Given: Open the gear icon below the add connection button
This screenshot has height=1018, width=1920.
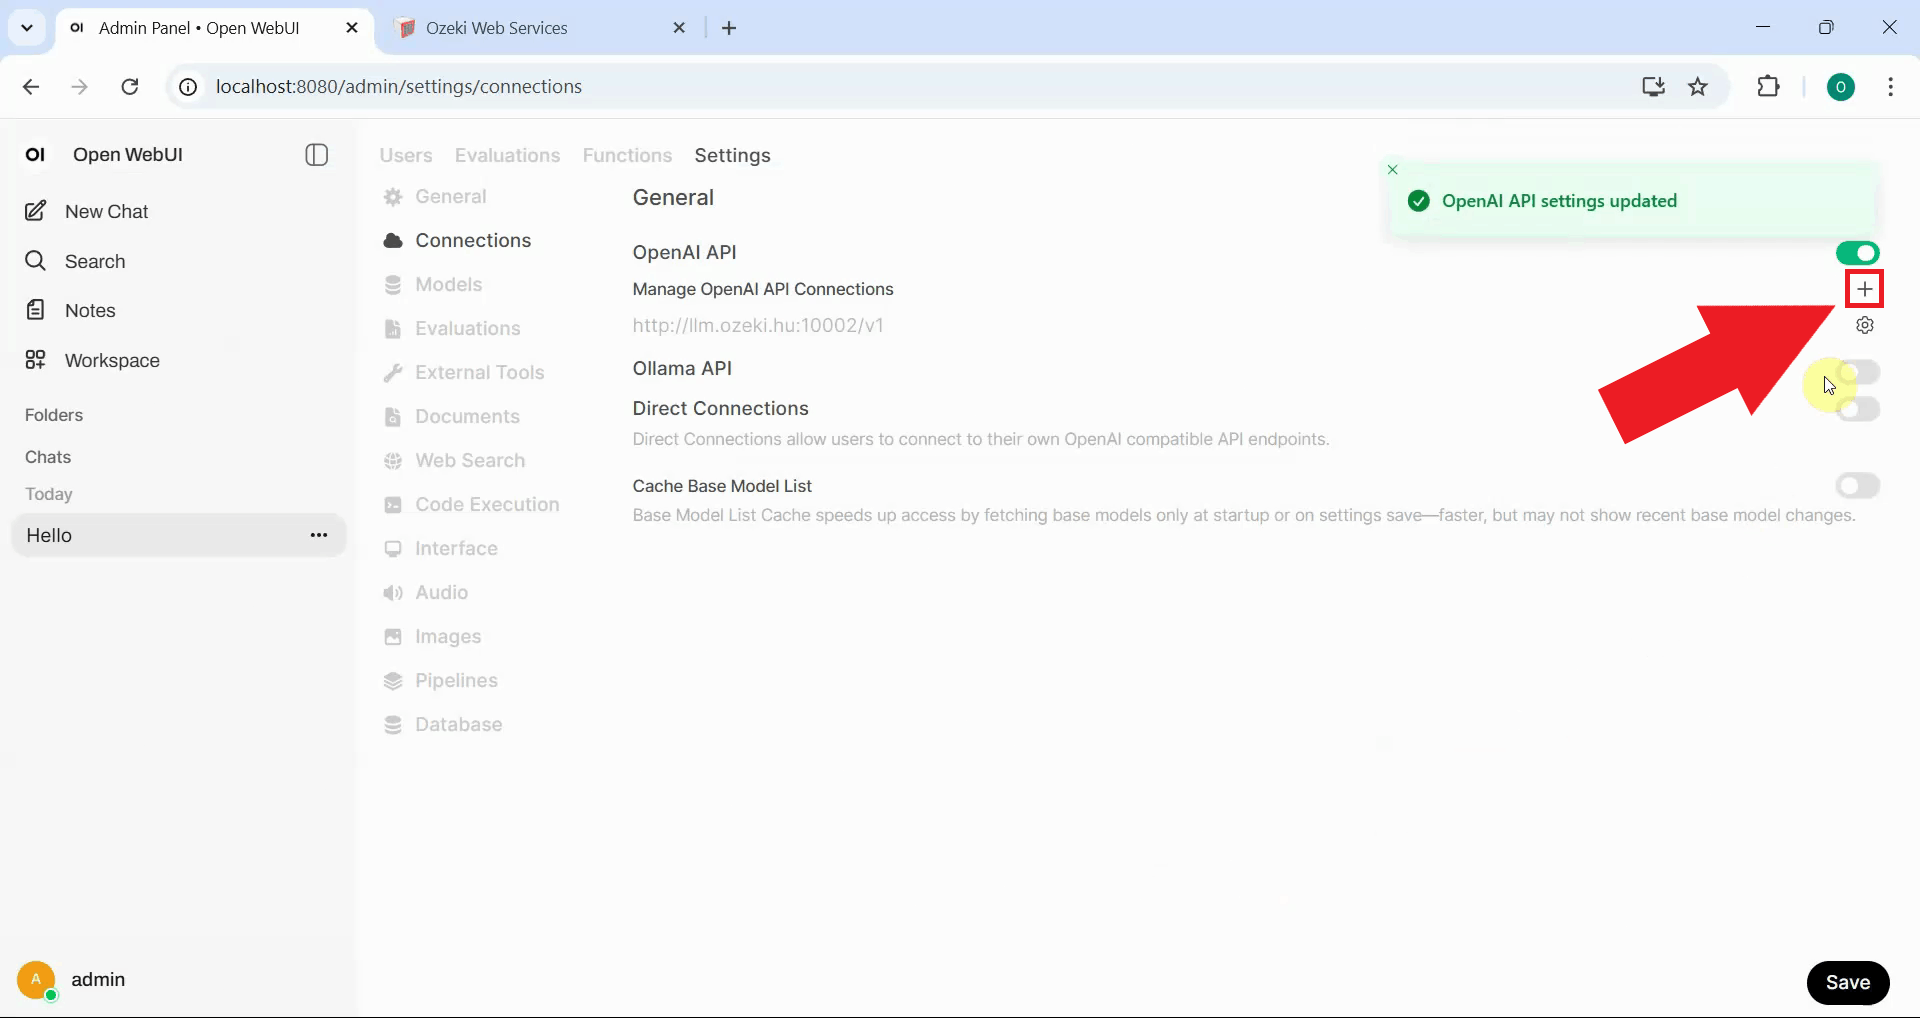Looking at the screenshot, I should [x=1866, y=325].
